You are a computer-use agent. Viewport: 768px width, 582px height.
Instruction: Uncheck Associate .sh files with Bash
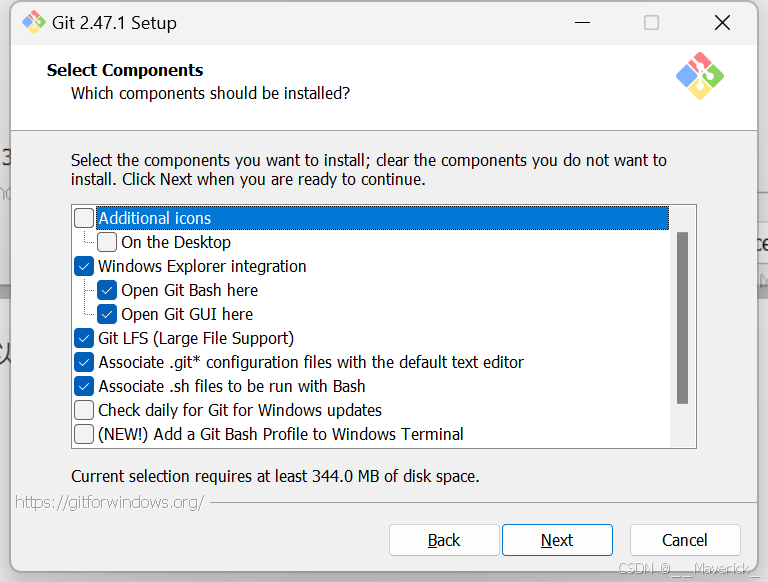pos(84,386)
